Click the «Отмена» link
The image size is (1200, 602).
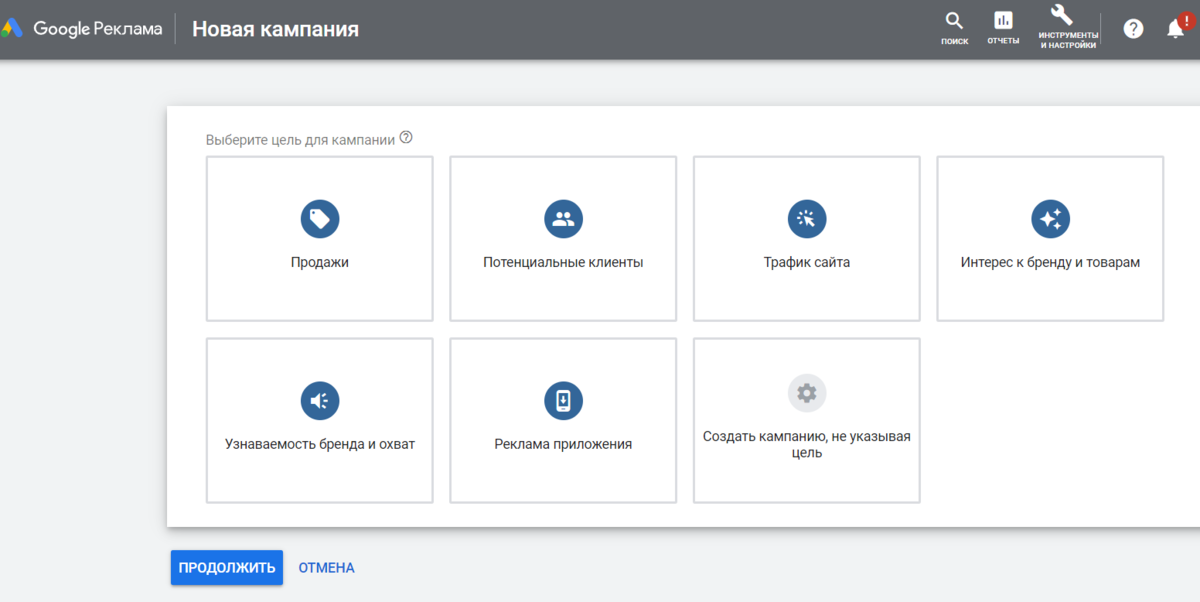point(326,568)
